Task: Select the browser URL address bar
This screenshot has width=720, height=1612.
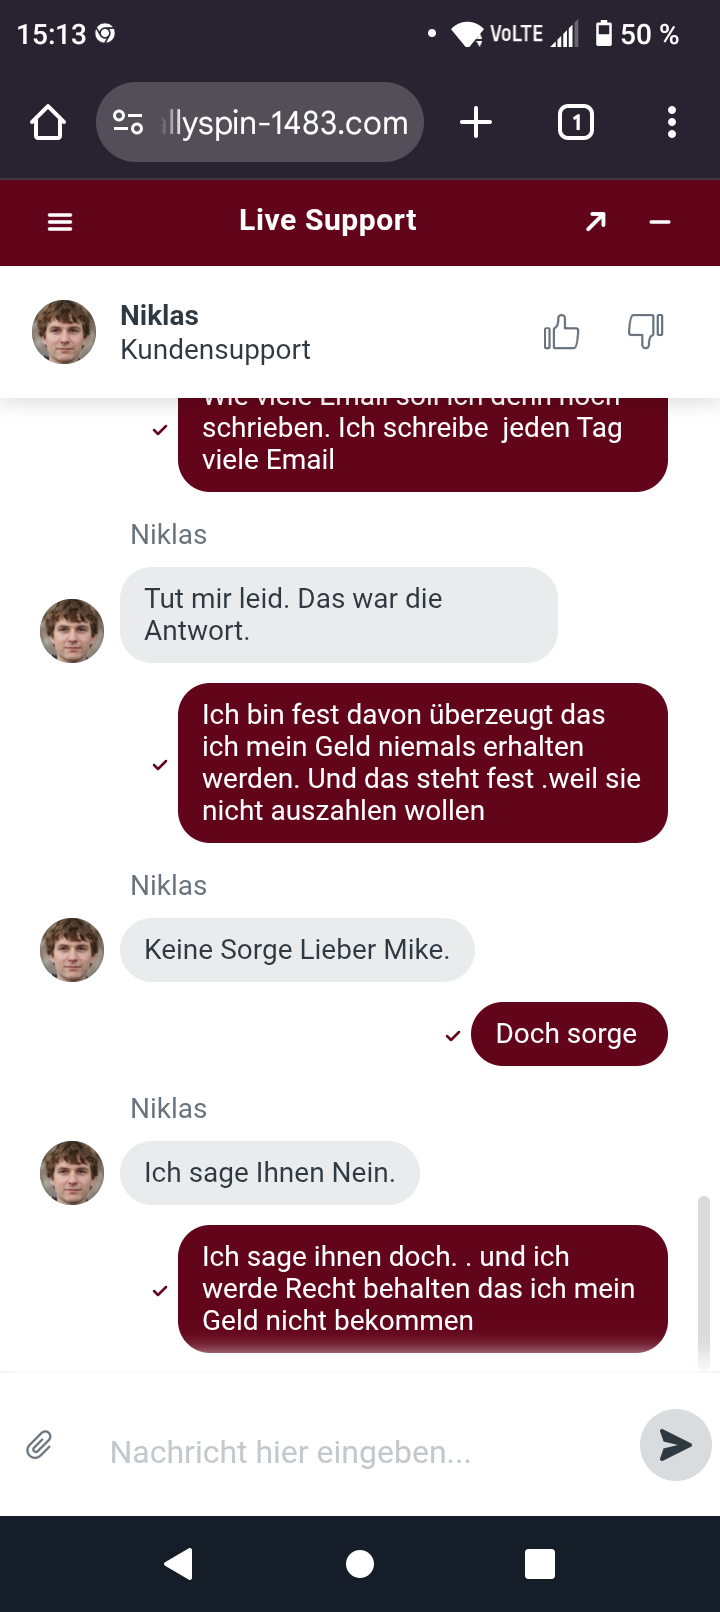Action: [285, 123]
